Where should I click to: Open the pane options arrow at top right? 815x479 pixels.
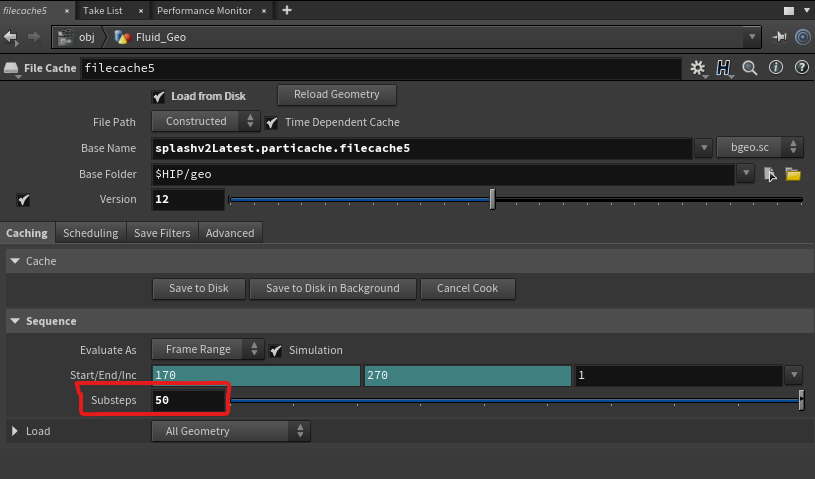pyautogui.click(x=807, y=10)
